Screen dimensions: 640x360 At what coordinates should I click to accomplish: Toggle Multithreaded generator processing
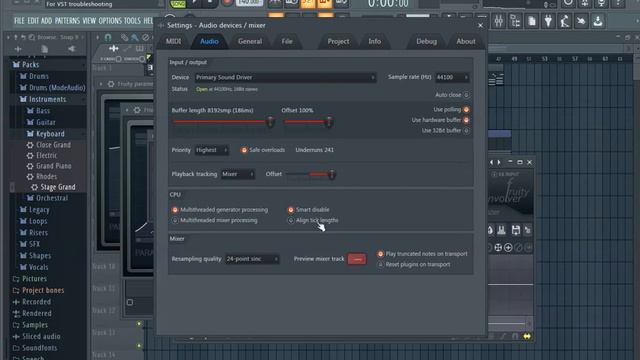[x=175, y=210]
